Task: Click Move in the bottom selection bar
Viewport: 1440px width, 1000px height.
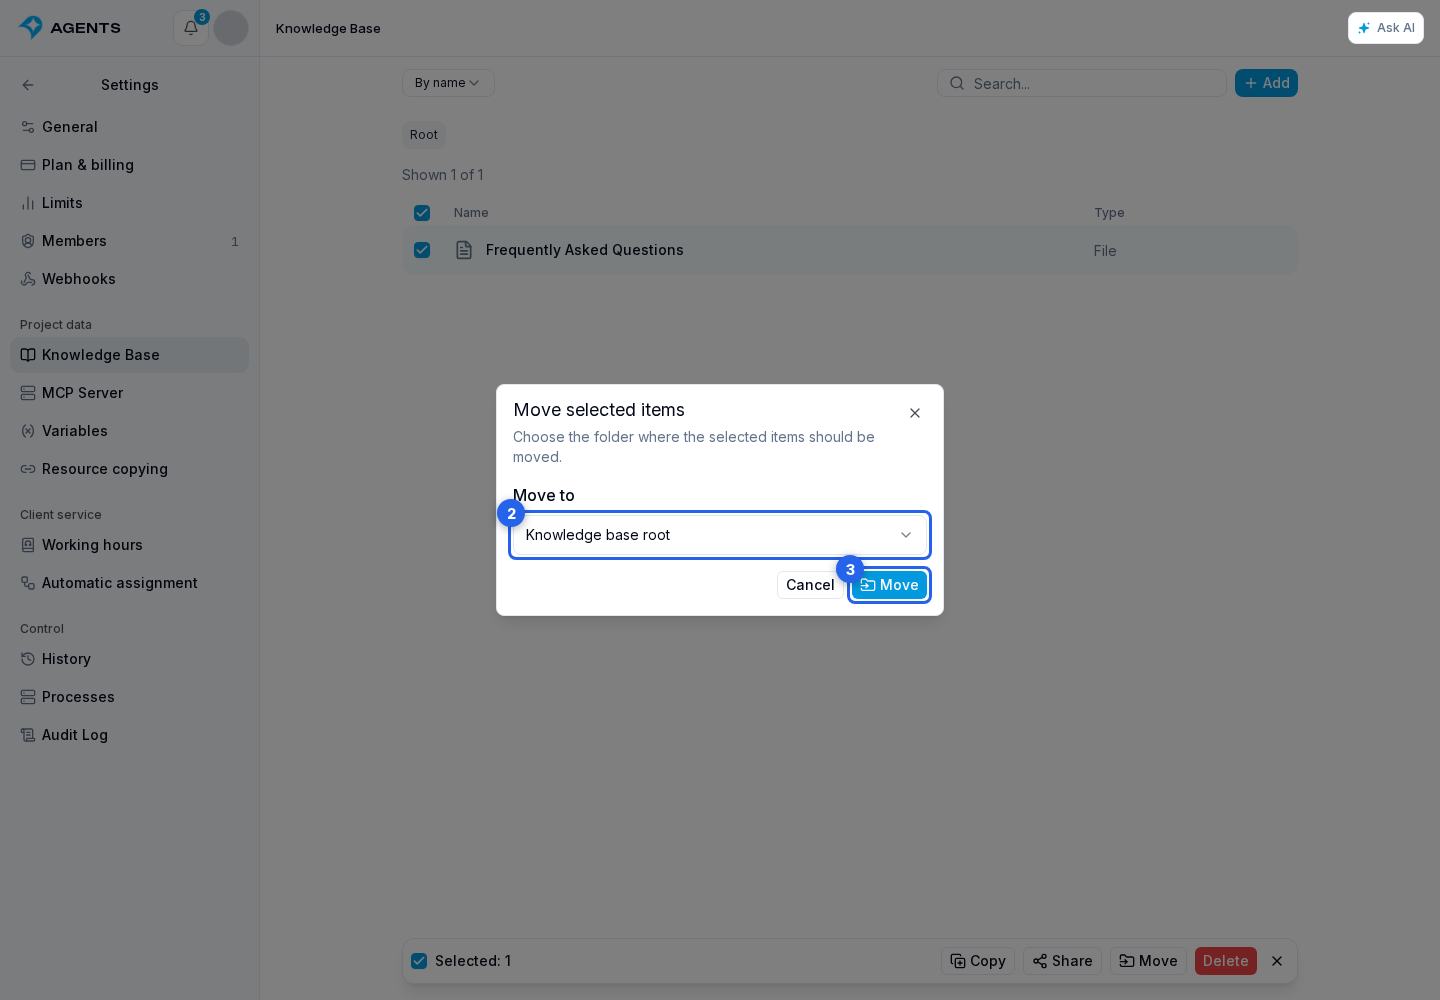Action: click(x=1148, y=961)
